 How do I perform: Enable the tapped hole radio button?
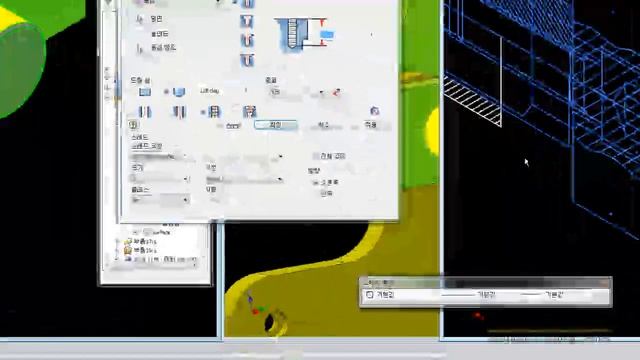pyautogui.click(x=203, y=112)
